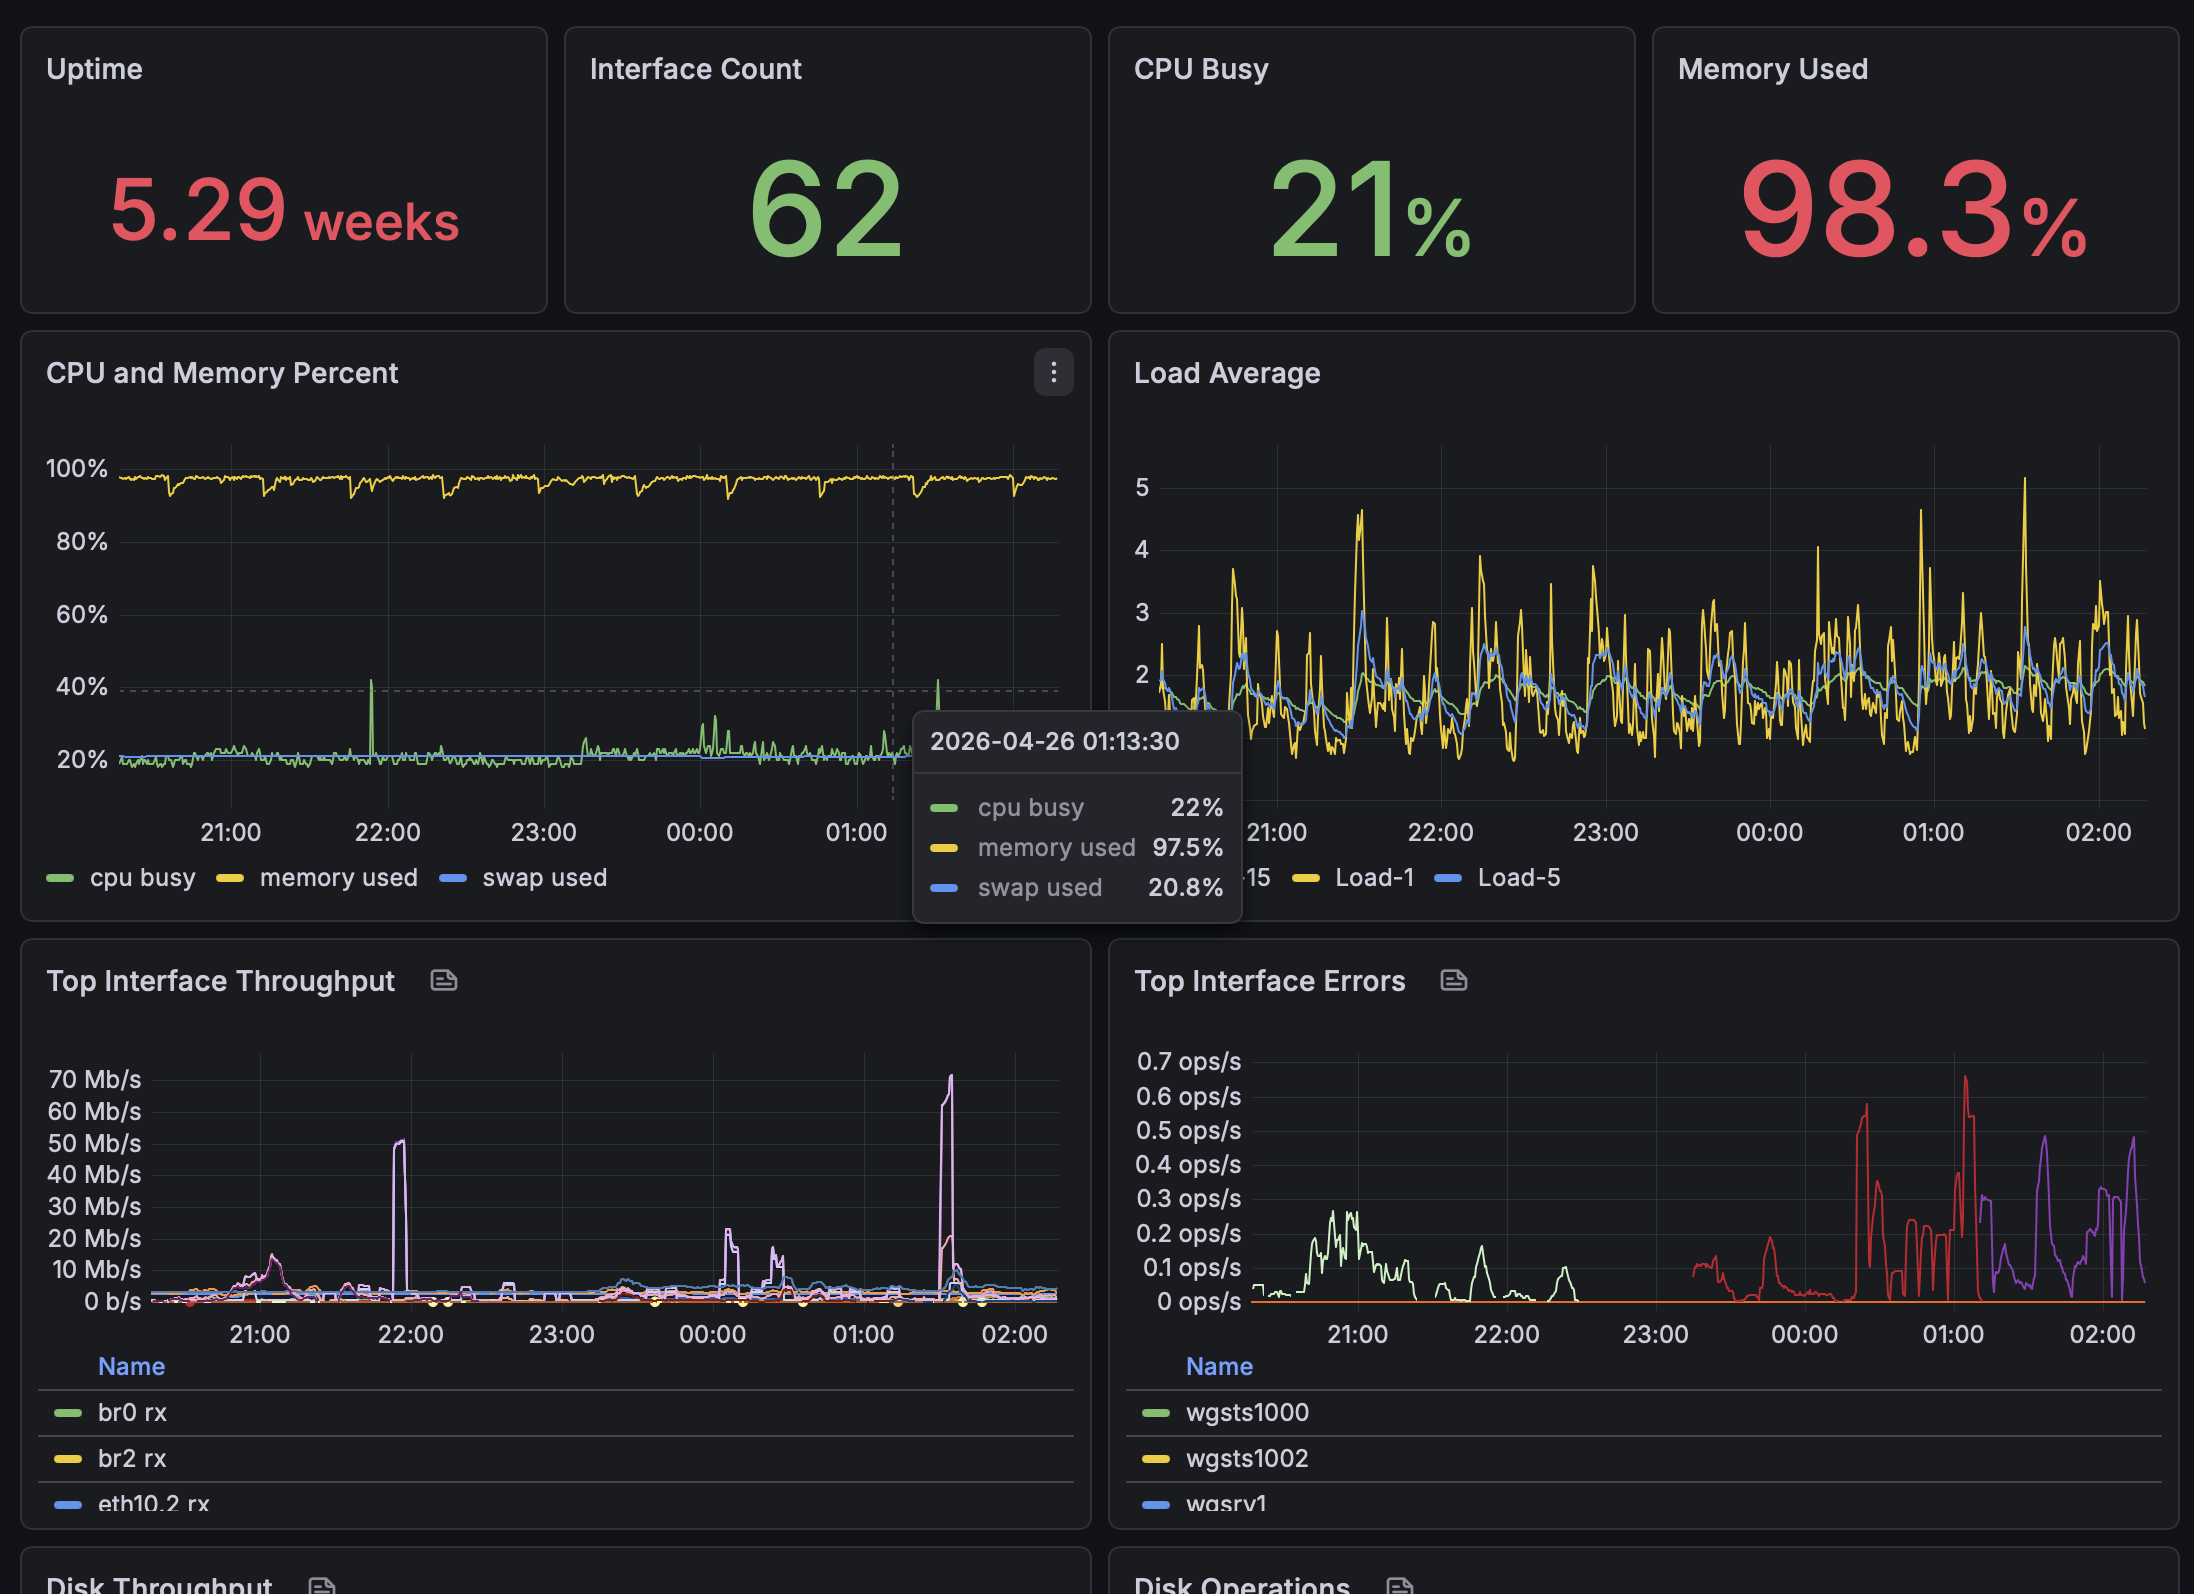This screenshot has height=1594, width=2194.
Task: Click the Memory Used panel title
Action: point(1772,69)
